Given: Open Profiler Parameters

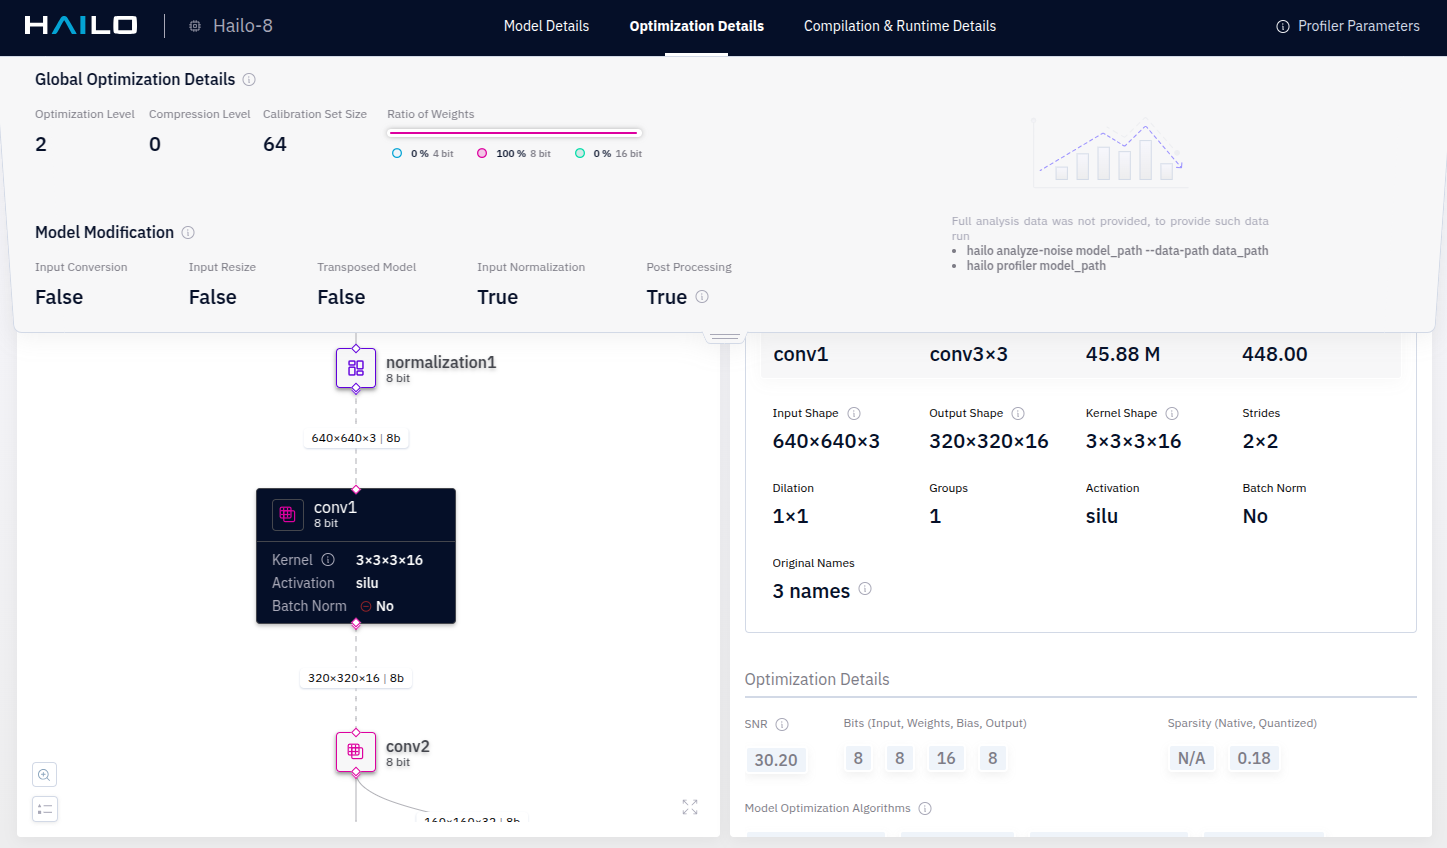Looking at the screenshot, I should [1347, 26].
